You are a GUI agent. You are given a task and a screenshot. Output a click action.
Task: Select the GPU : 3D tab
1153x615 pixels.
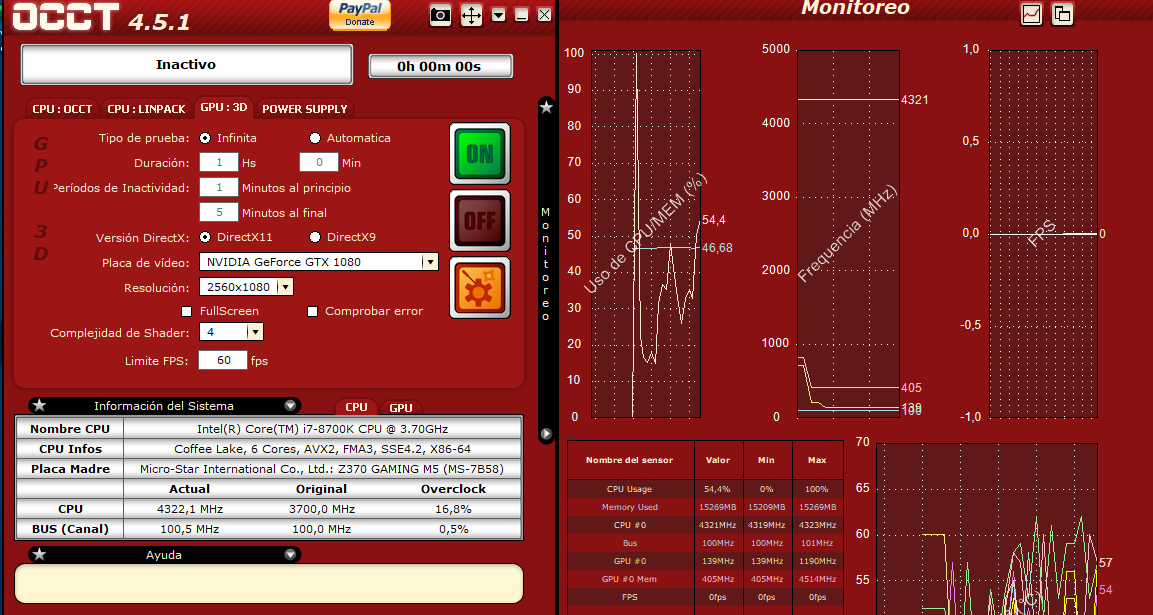pyautogui.click(x=224, y=107)
